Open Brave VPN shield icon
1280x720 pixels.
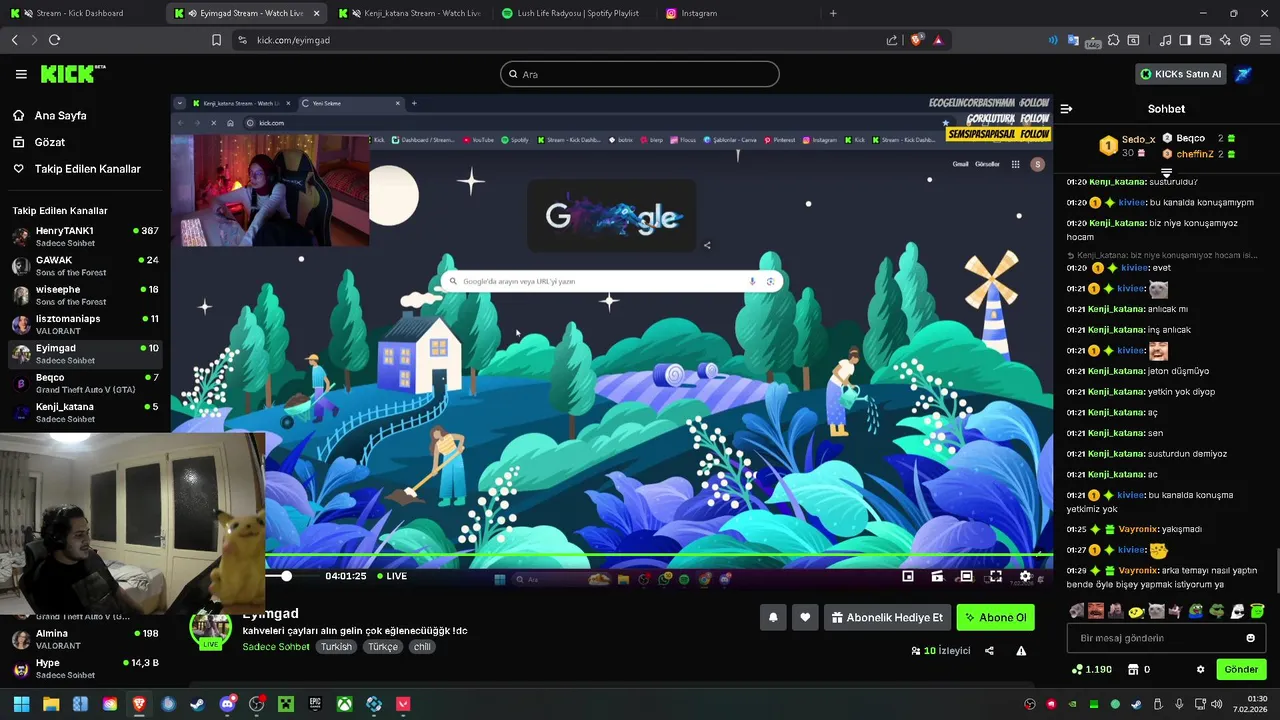(1245, 40)
